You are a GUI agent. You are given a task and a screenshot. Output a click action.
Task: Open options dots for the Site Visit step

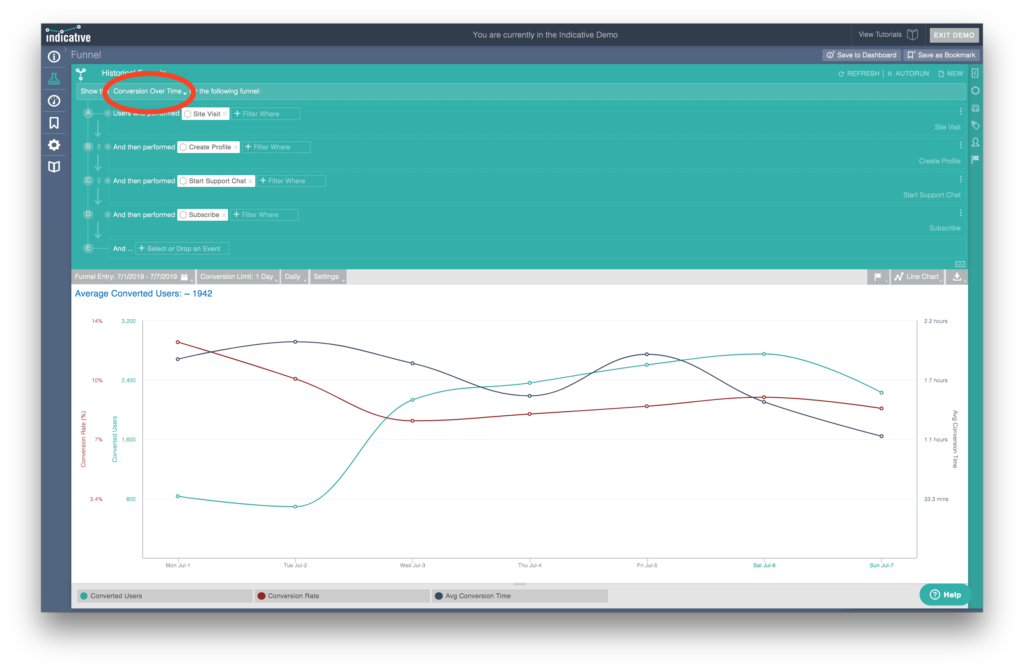click(960, 111)
